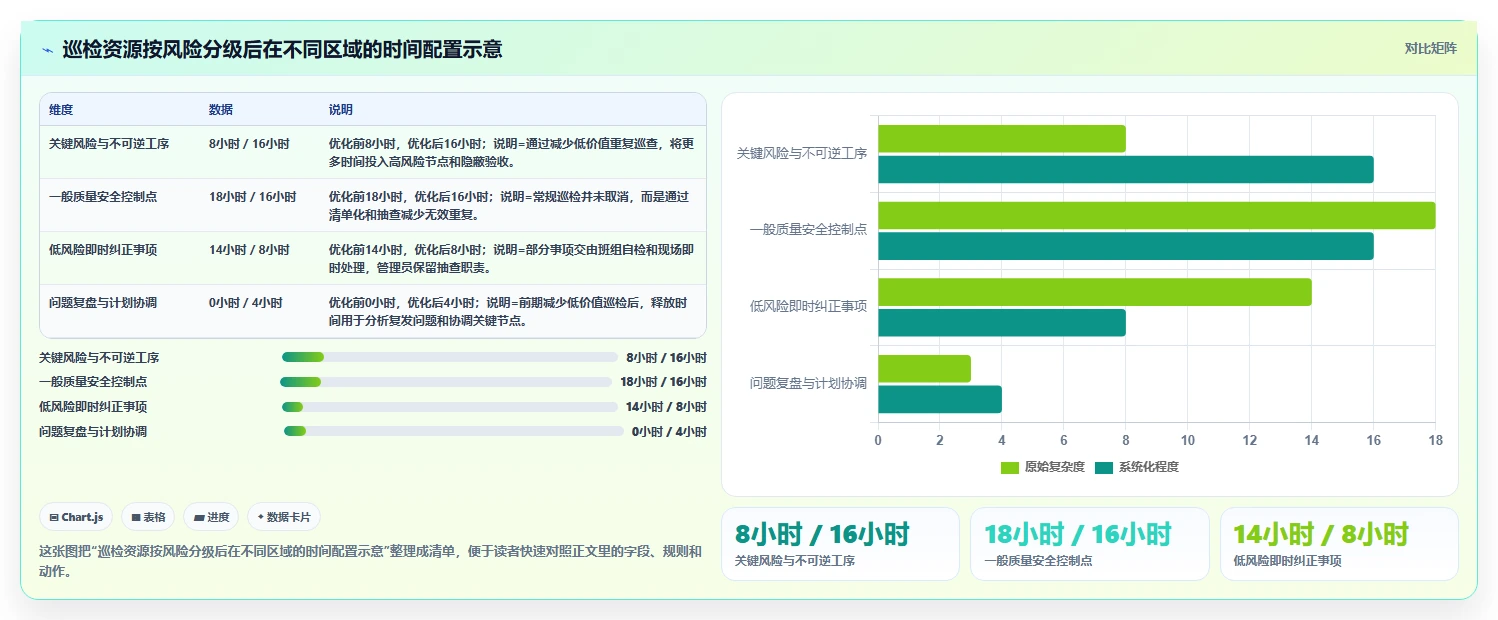Click light green bar for 关键风险与不可逆工序
Viewport: 1498px width, 620px height.
click(1002, 139)
